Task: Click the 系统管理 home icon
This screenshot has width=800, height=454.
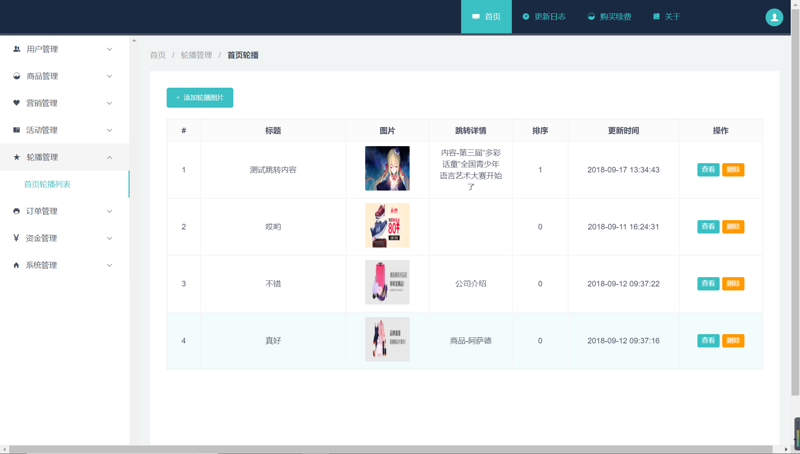Action: pos(16,265)
